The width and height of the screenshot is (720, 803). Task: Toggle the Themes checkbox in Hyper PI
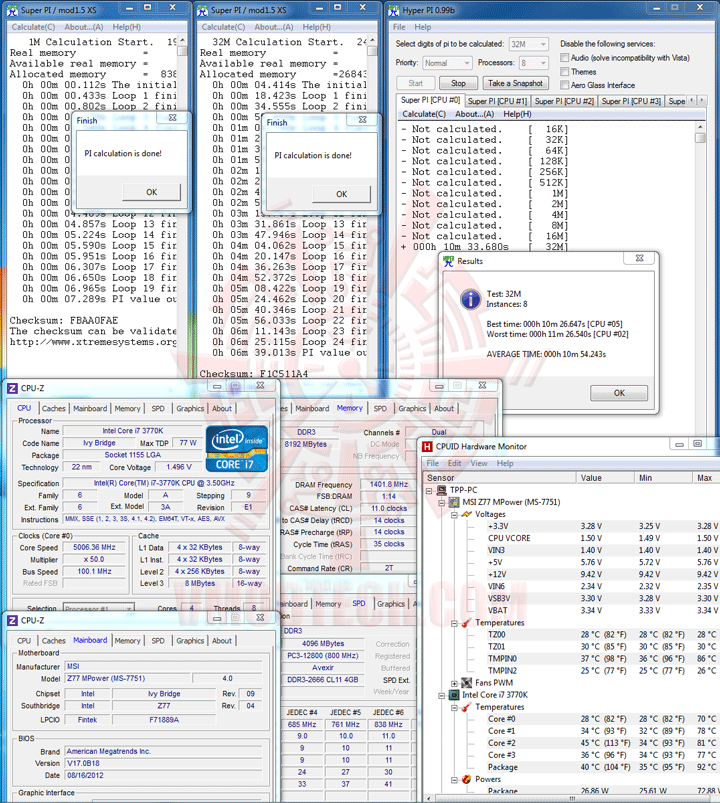(x=564, y=72)
